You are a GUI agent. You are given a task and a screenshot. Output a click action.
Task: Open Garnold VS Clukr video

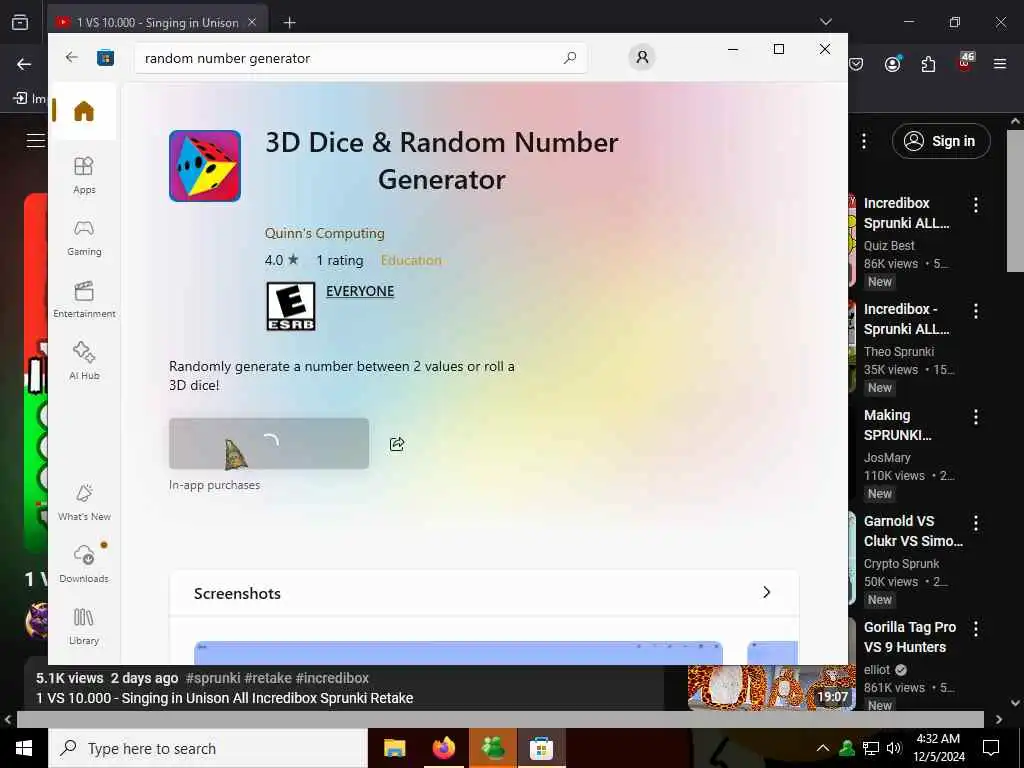(x=913, y=531)
